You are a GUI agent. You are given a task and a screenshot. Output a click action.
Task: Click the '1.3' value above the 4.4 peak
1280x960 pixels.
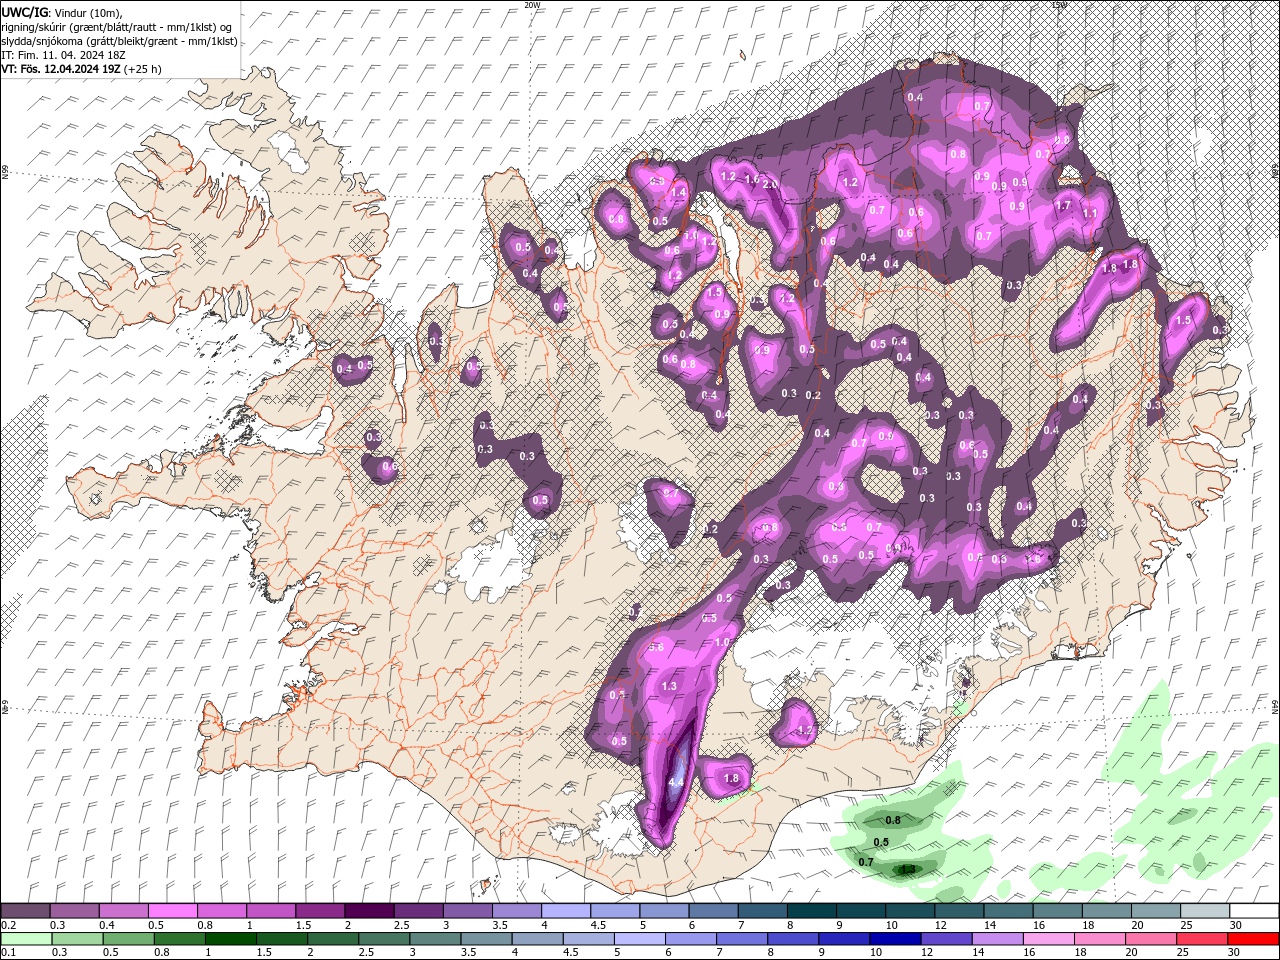pyautogui.click(x=669, y=686)
